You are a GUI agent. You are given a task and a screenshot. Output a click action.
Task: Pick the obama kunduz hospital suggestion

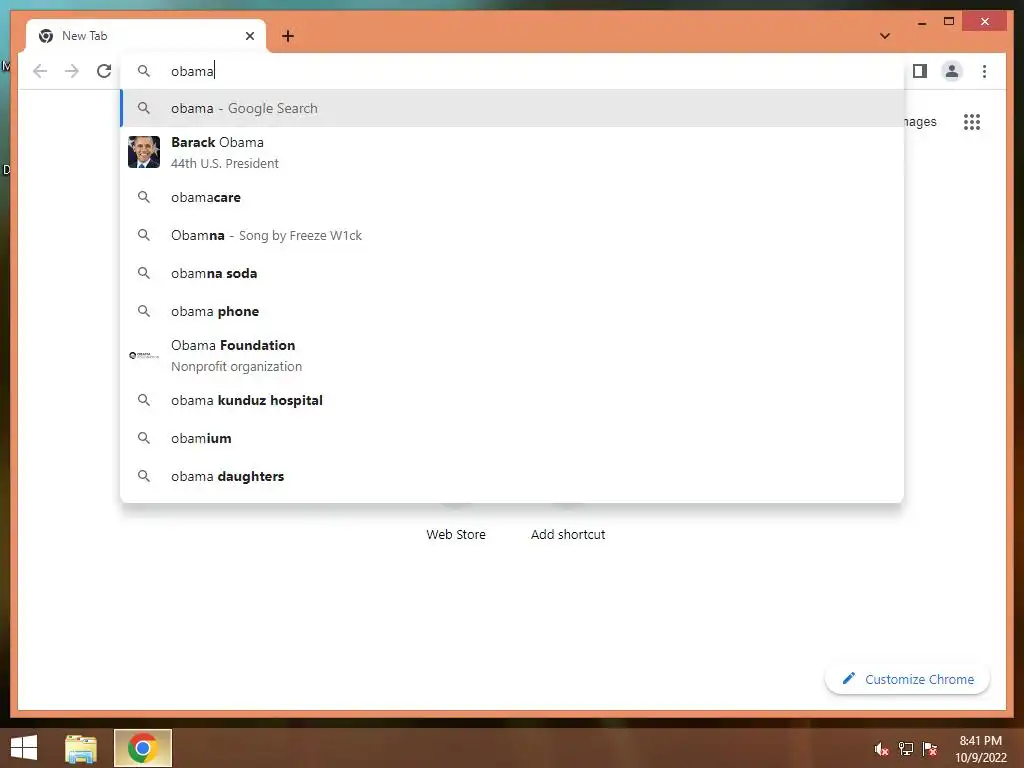pos(513,400)
